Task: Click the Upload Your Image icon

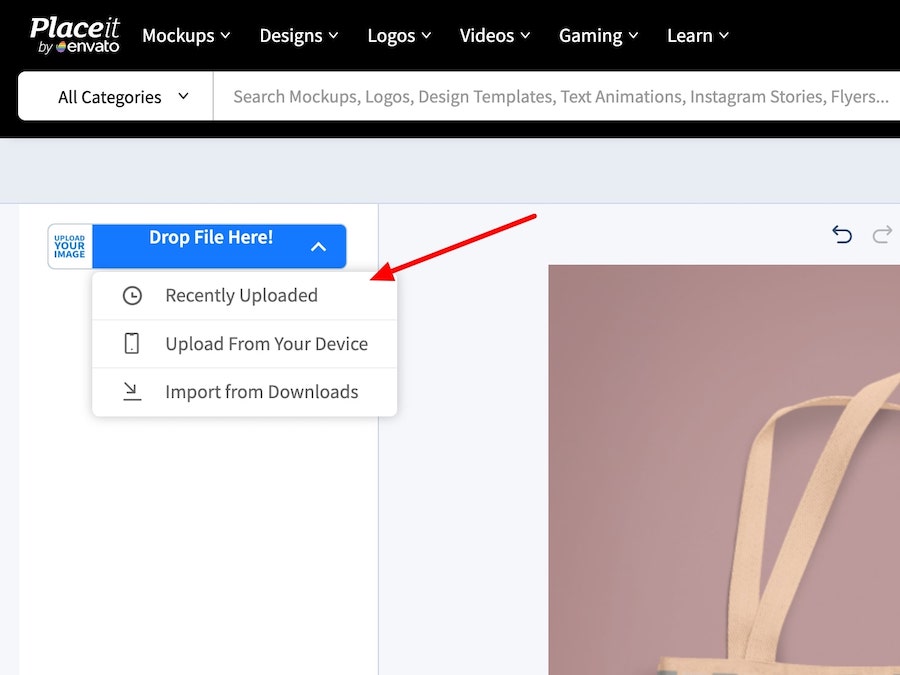Action: click(x=70, y=247)
